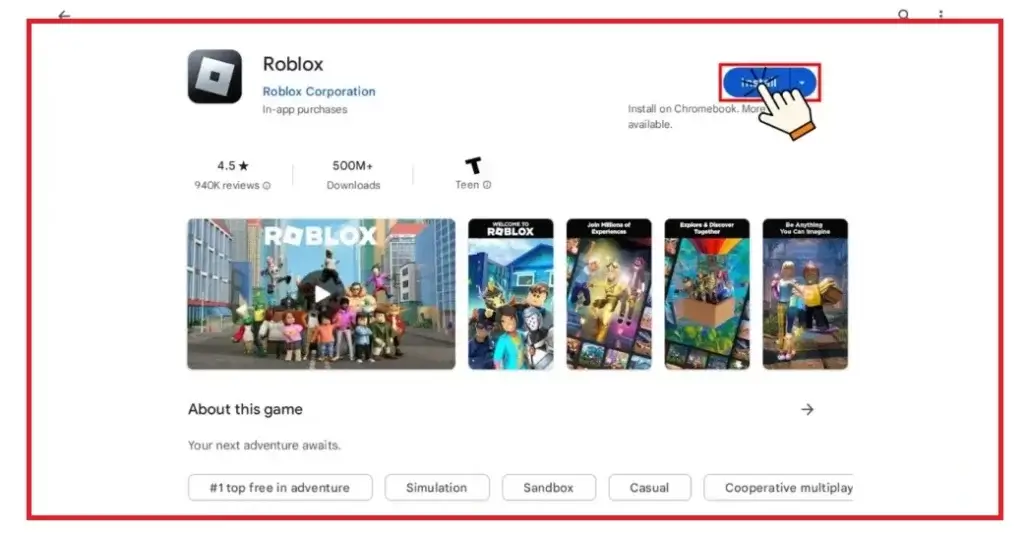Open the Welcome to Roblox screenshot
Viewport: 1024px width, 534px height.
click(511, 294)
